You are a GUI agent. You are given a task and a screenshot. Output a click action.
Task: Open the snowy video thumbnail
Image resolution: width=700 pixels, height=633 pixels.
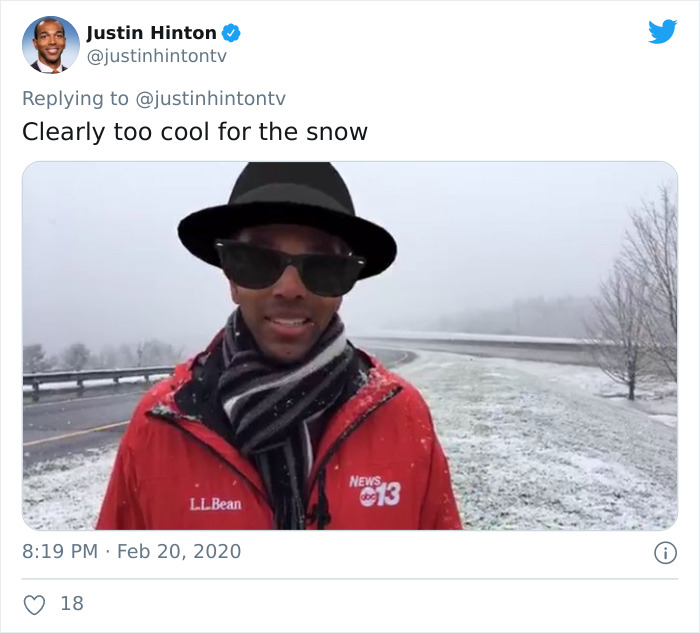tap(350, 346)
